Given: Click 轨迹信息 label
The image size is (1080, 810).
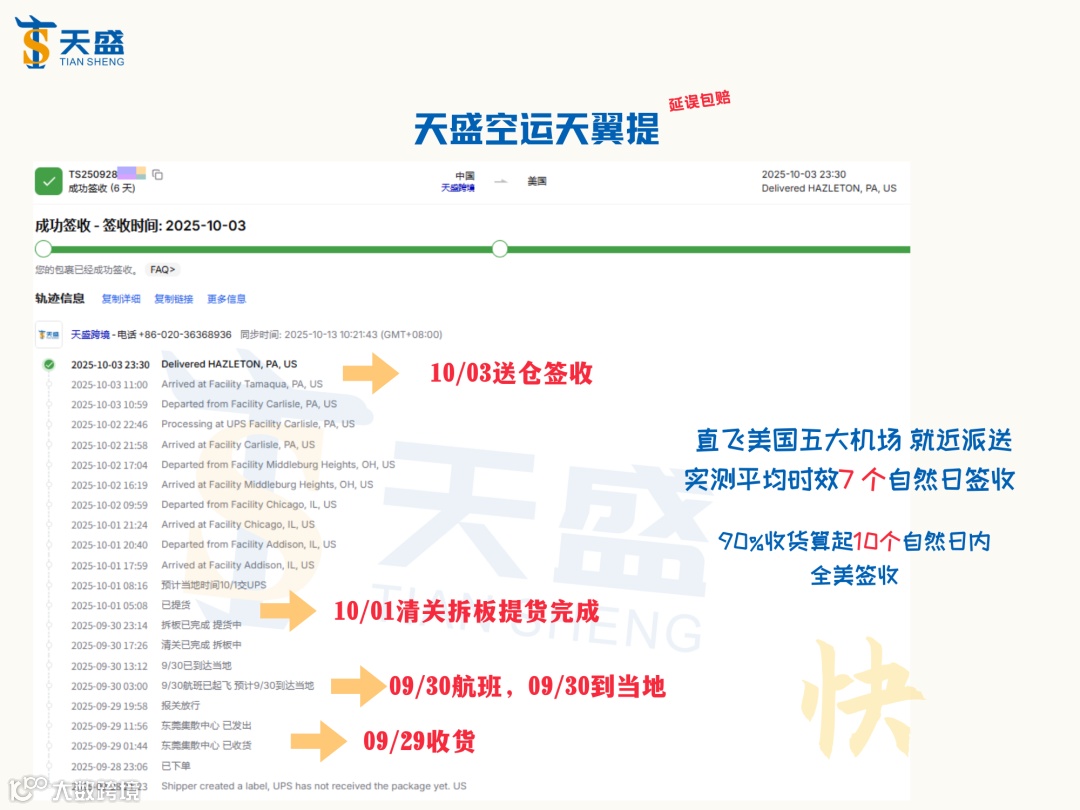Looking at the screenshot, I should pos(60,298).
